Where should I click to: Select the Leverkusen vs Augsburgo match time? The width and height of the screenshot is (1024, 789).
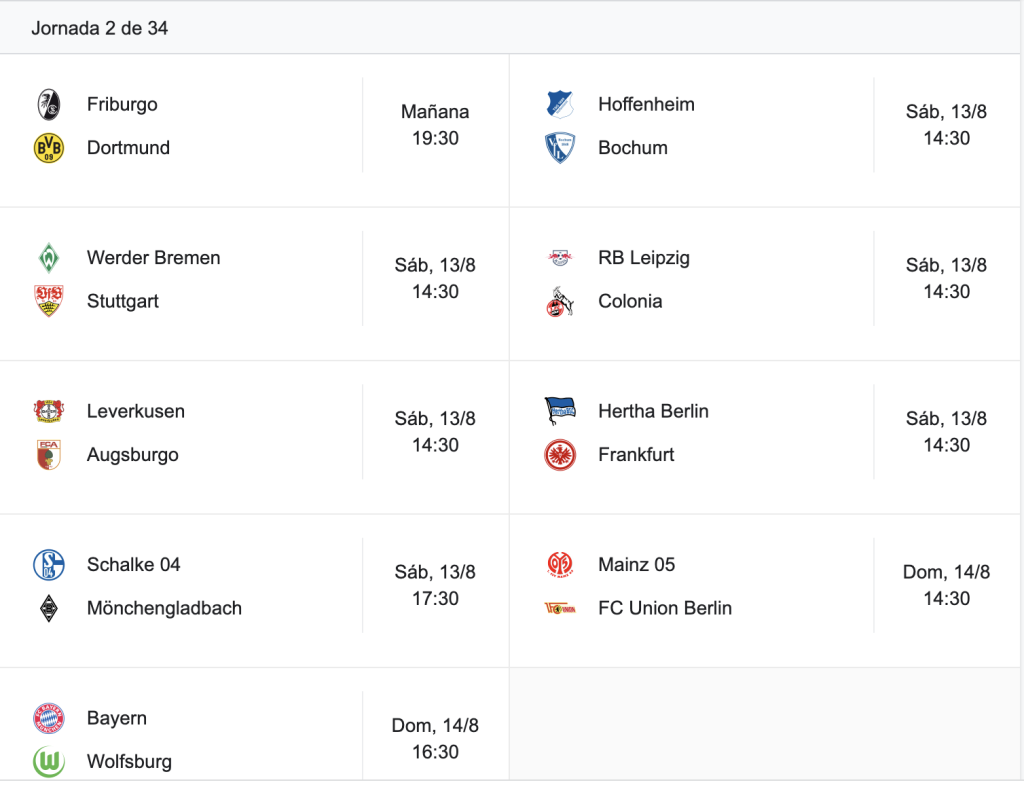[x=435, y=432]
